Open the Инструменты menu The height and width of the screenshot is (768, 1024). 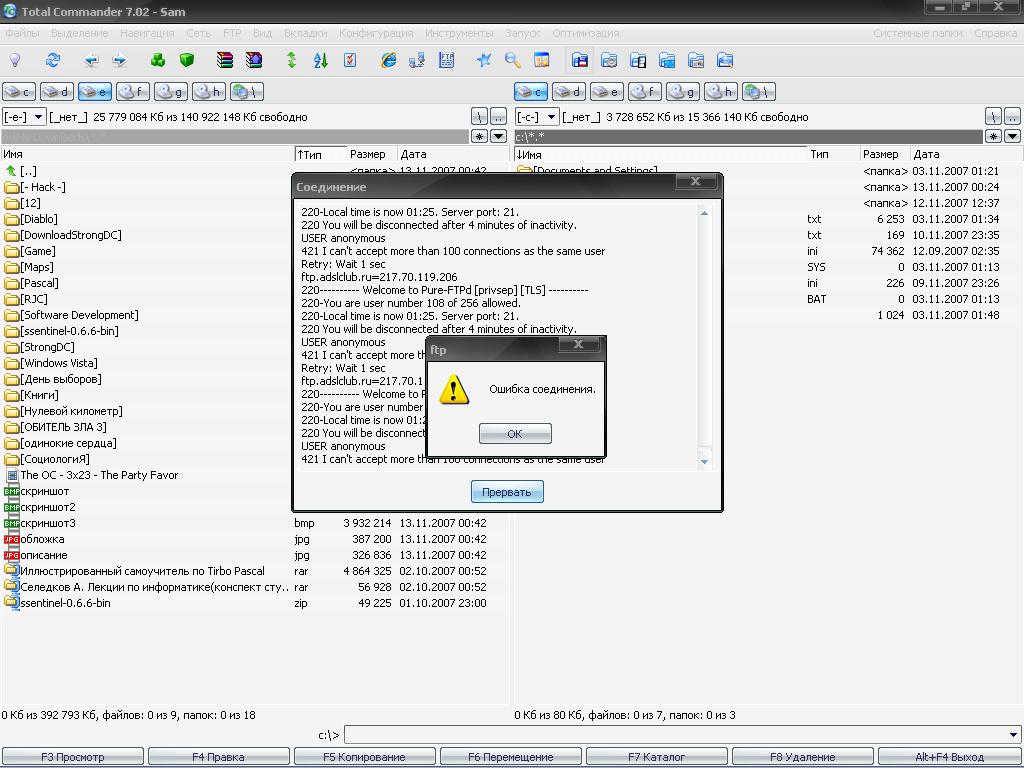[x=459, y=33]
